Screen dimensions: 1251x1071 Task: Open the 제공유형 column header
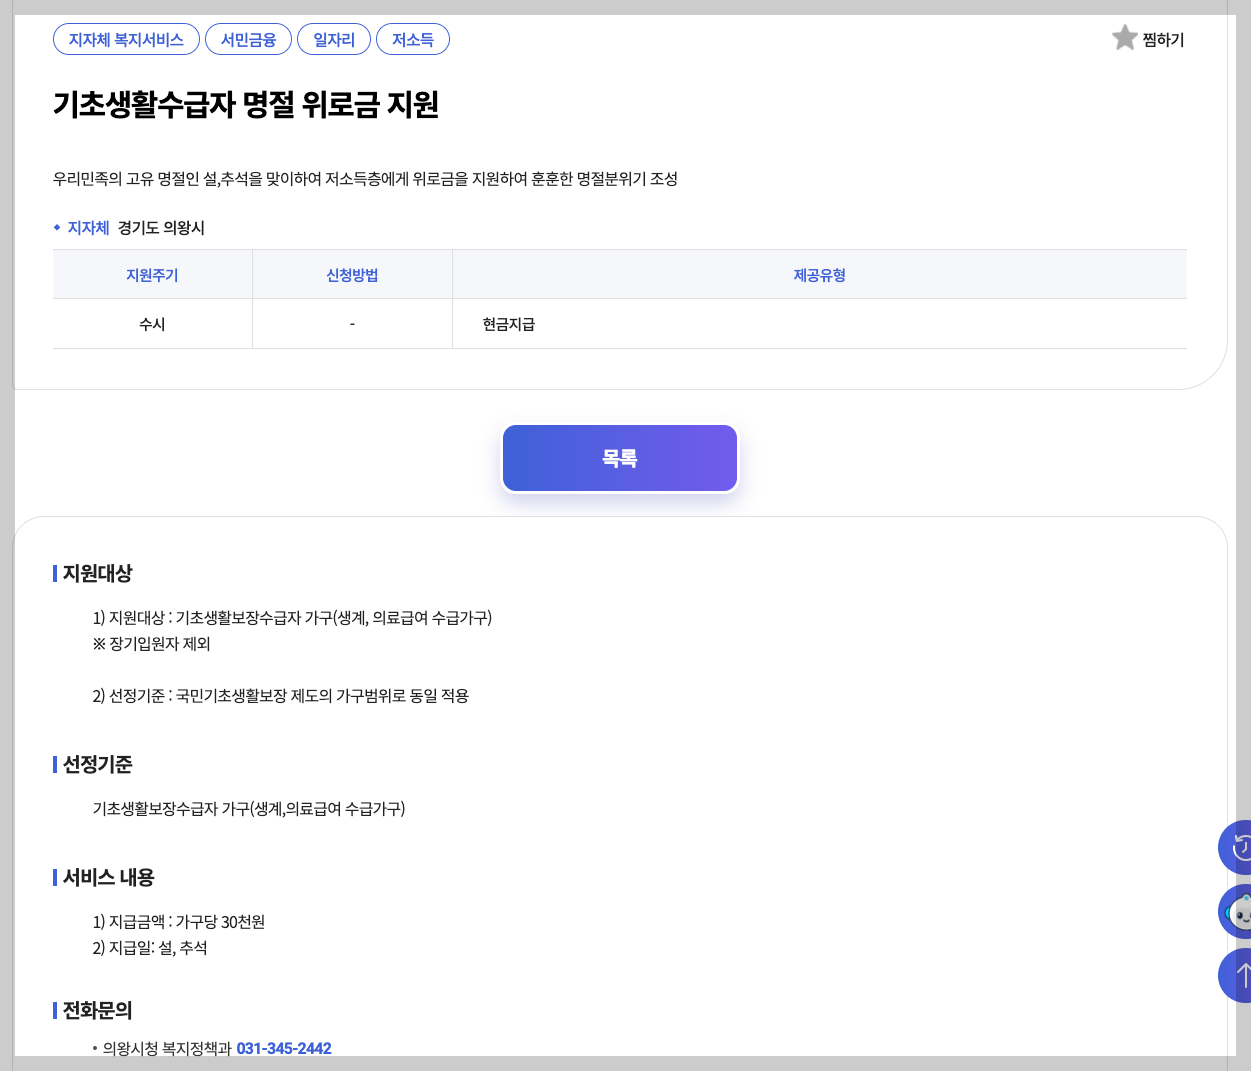tap(820, 275)
